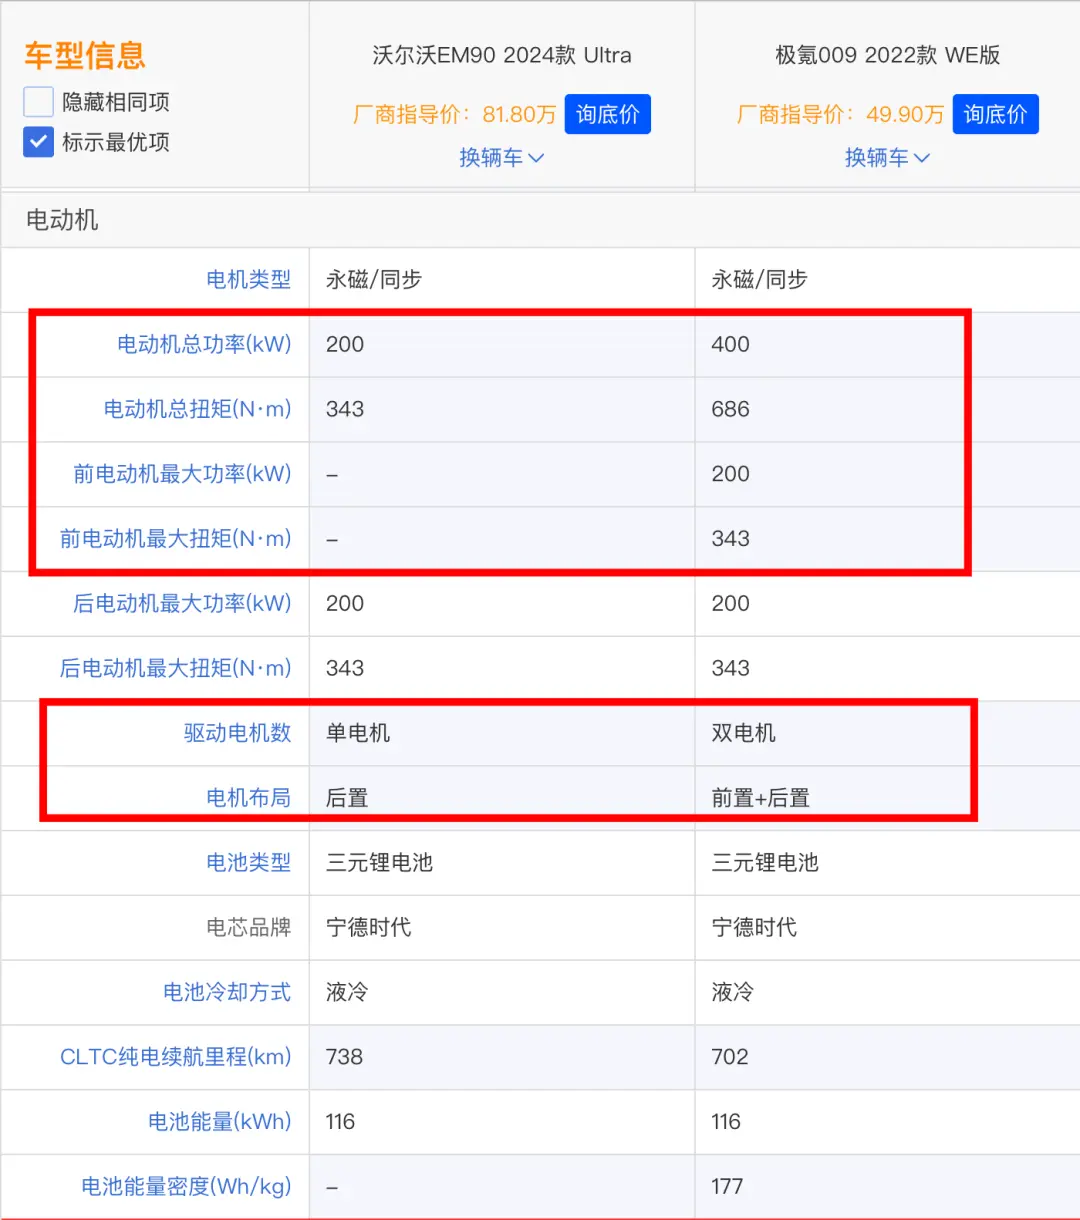Image resolution: width=1080 pixels, height=1220 pixels.
Task: Open the 电池冷却方式 parameter link
Action: click(227, 992)
